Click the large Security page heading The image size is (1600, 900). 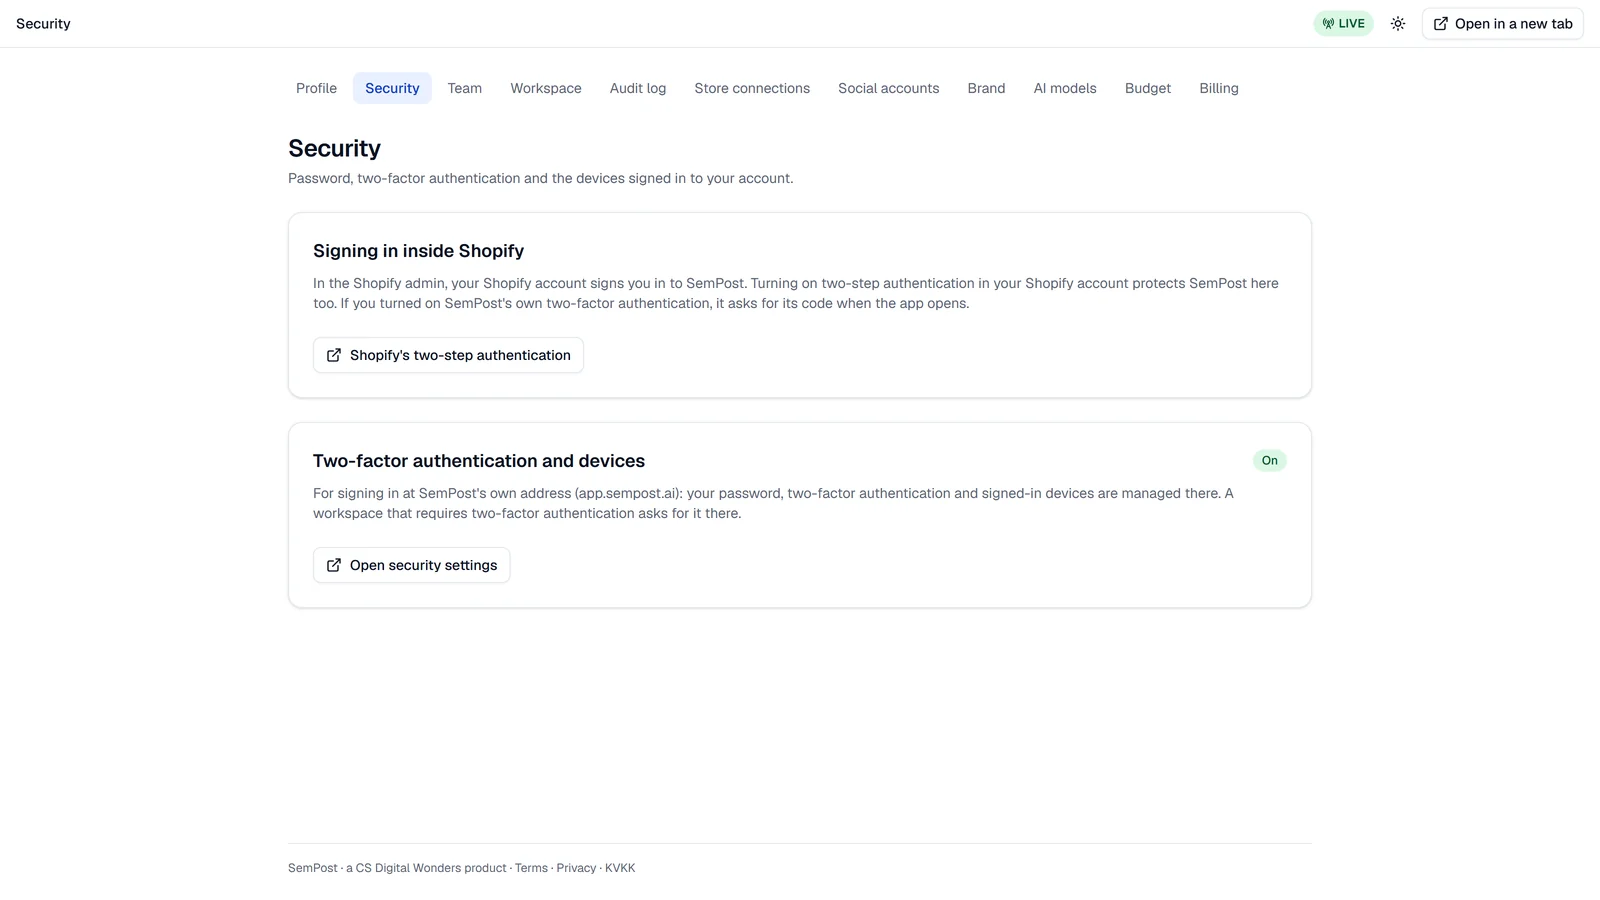334,148
